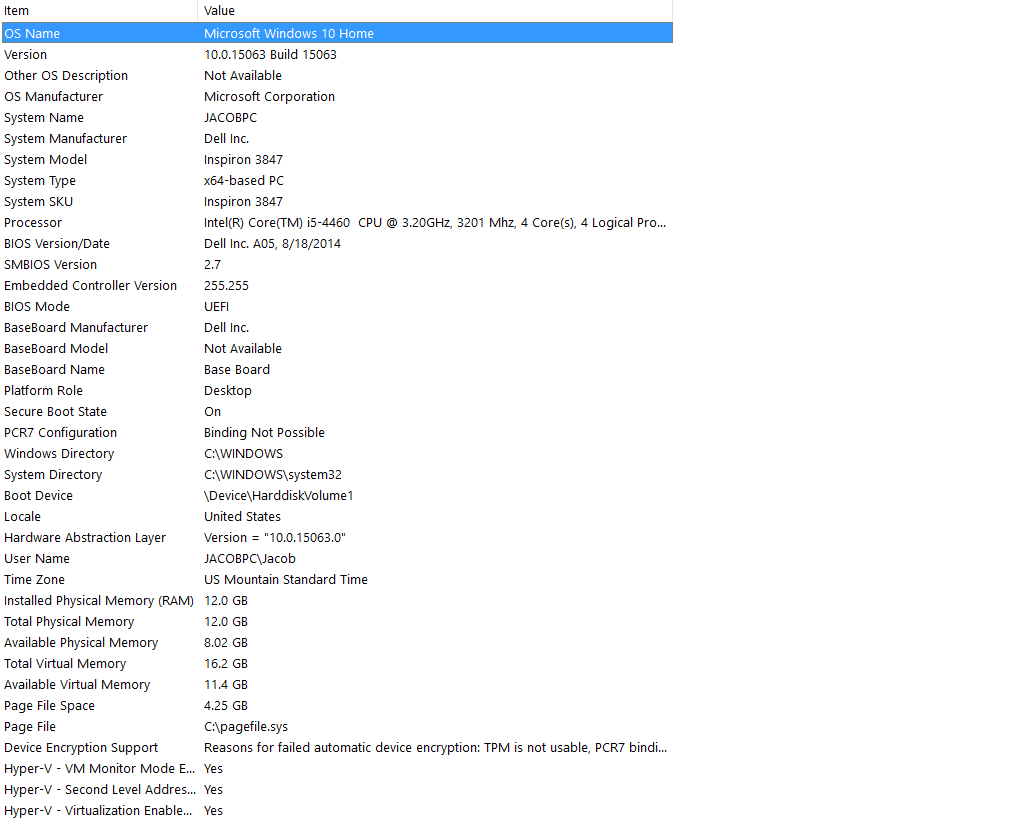
Task: Select the OS Manufacturer row
Action: point(337,96)
